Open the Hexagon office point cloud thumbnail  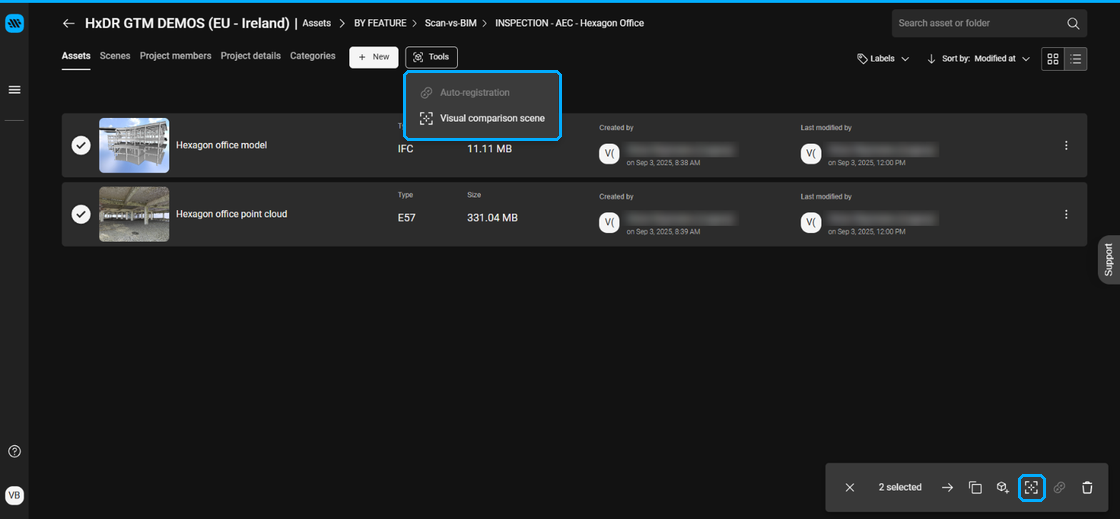point(134,214)
